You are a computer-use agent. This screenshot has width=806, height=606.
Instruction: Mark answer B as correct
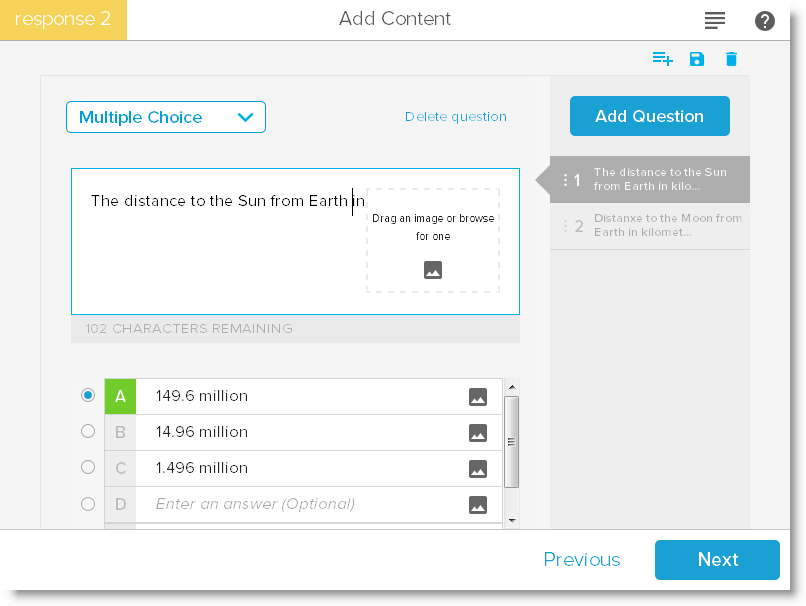click(x=88, y=432)
